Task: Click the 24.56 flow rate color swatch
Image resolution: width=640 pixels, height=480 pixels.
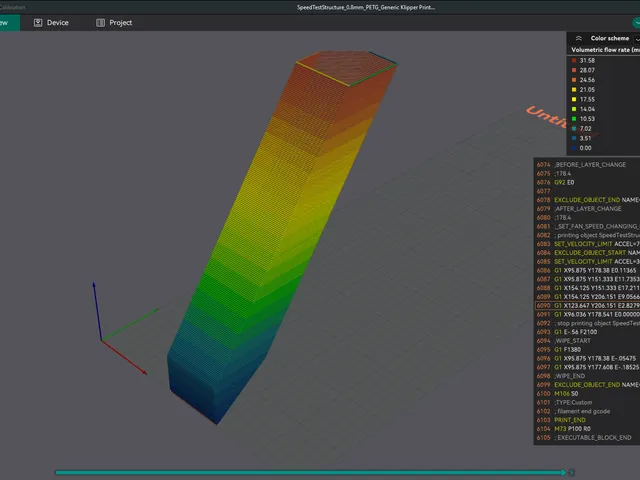Action: pos(574,80)
